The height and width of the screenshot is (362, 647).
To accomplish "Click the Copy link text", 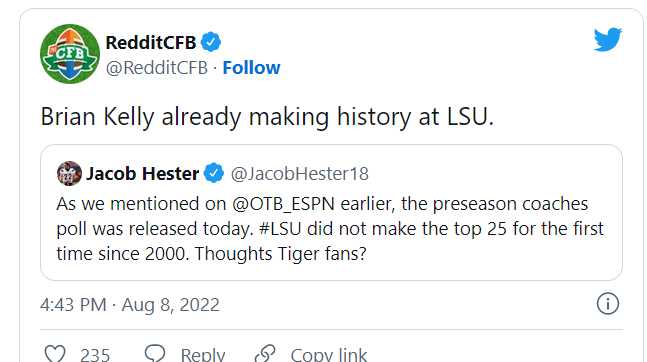I will 328,355.
